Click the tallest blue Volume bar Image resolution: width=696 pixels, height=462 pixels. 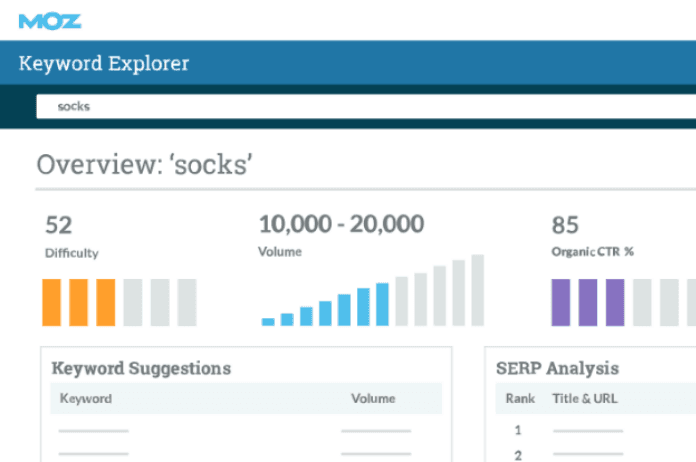pyautogui.click(x=382, y=304)
